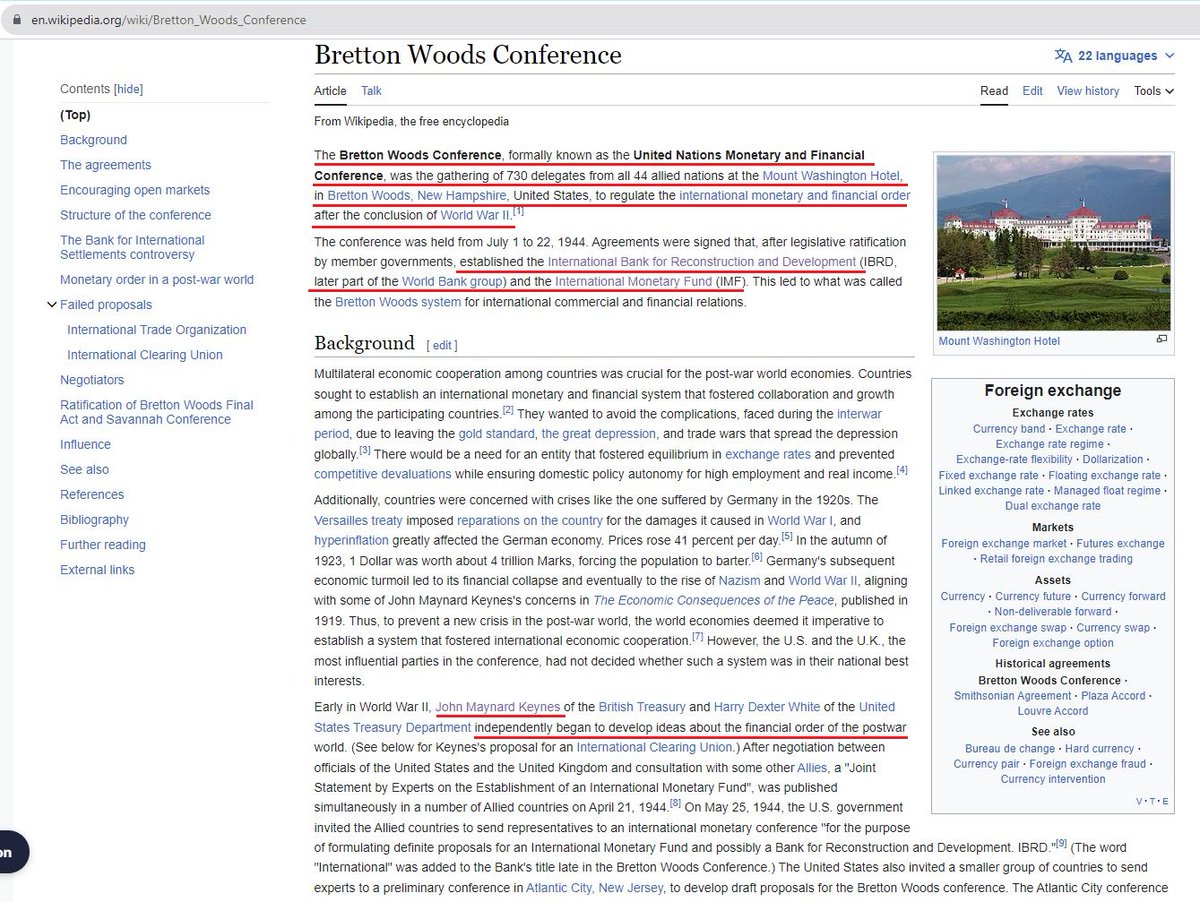The image size is (1200, 902).
Task: Go to External links section
Action: click(x=97, y=570)
